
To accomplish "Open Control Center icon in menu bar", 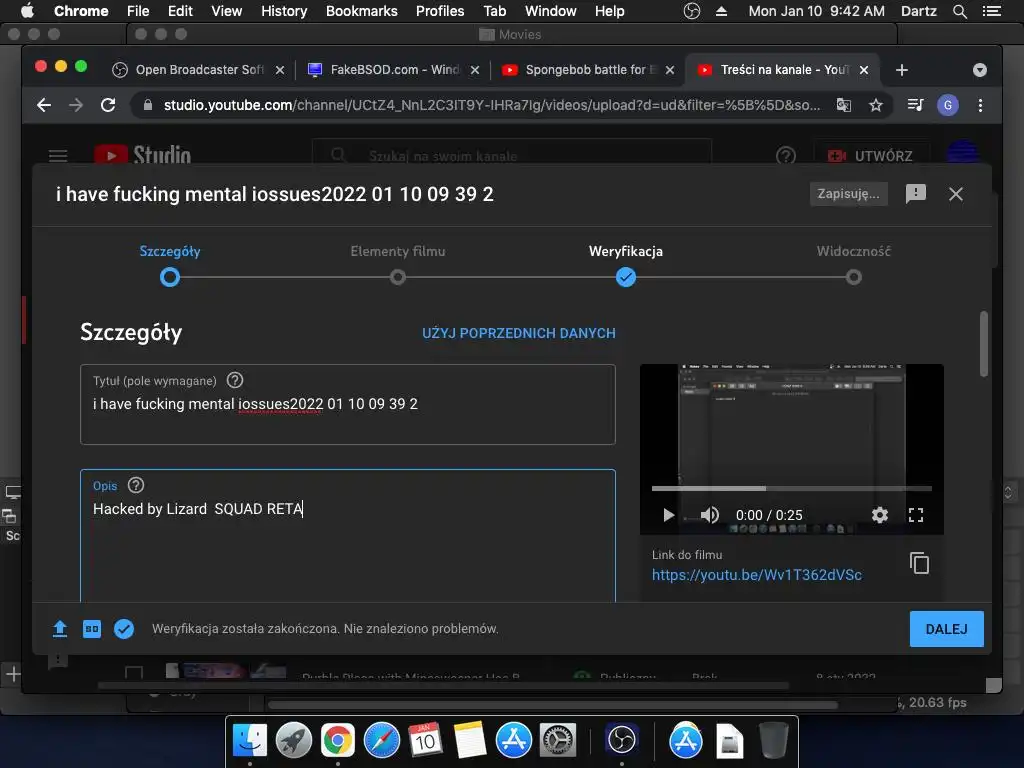I will 991,11.
